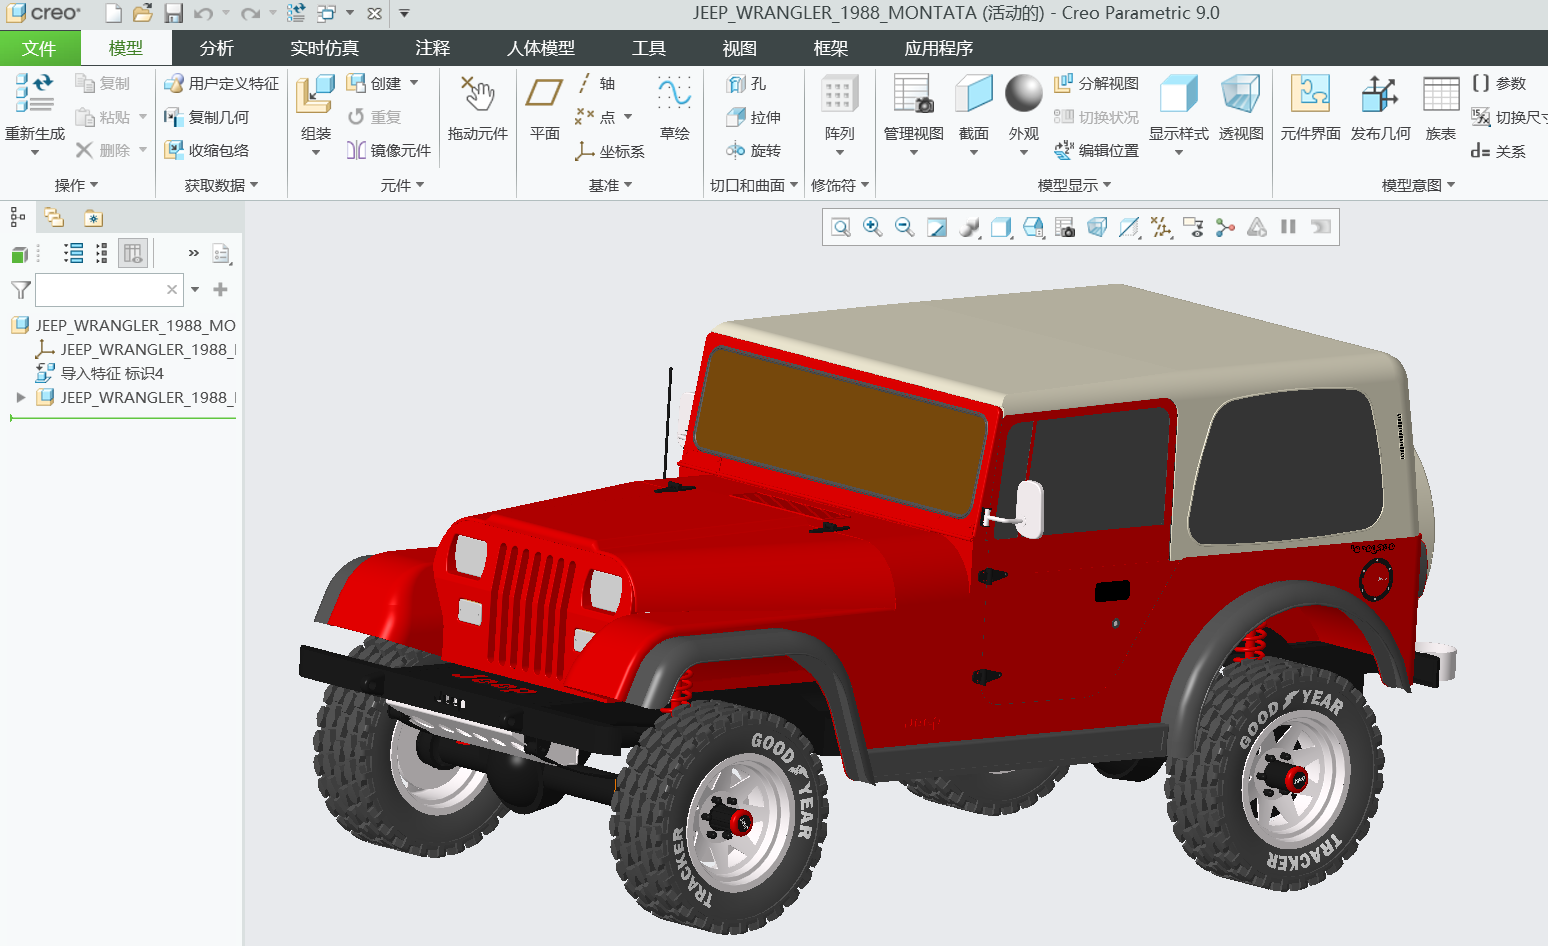
Task: Click 收缩包络 shrinkwrap
Action: tap(207, 150)
